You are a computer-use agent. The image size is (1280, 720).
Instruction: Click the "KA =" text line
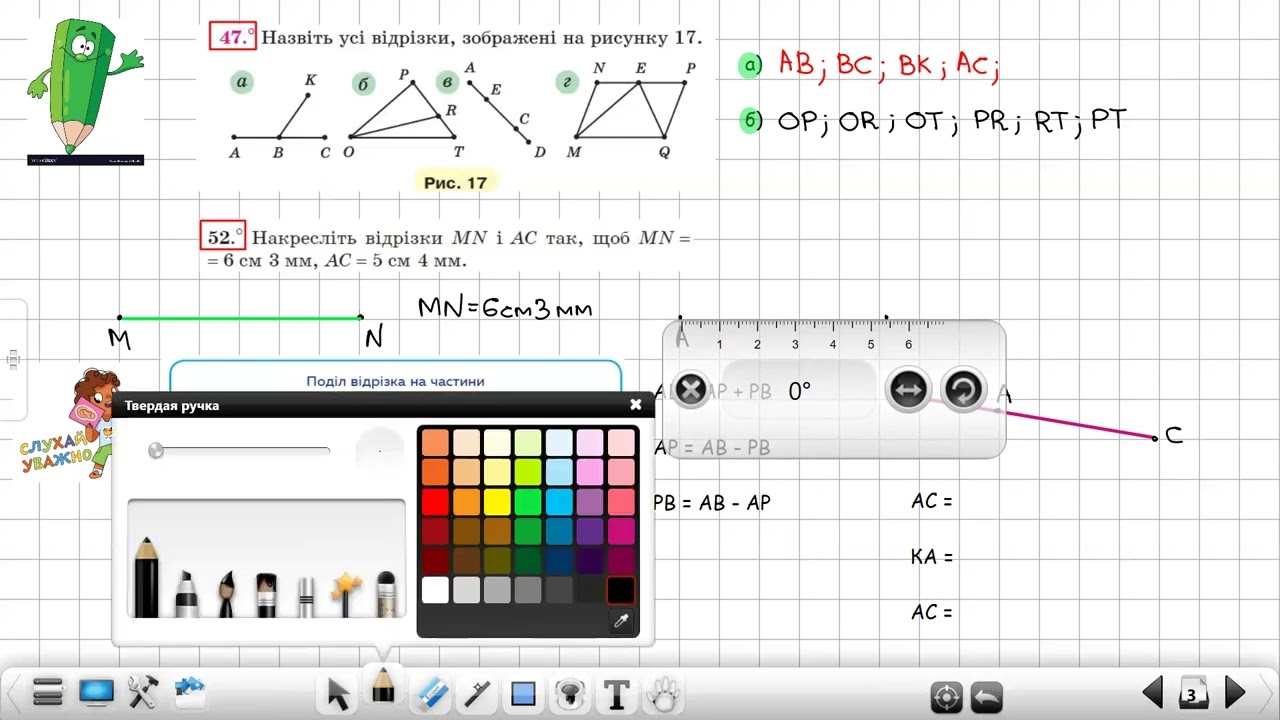(x=932, y=557)
